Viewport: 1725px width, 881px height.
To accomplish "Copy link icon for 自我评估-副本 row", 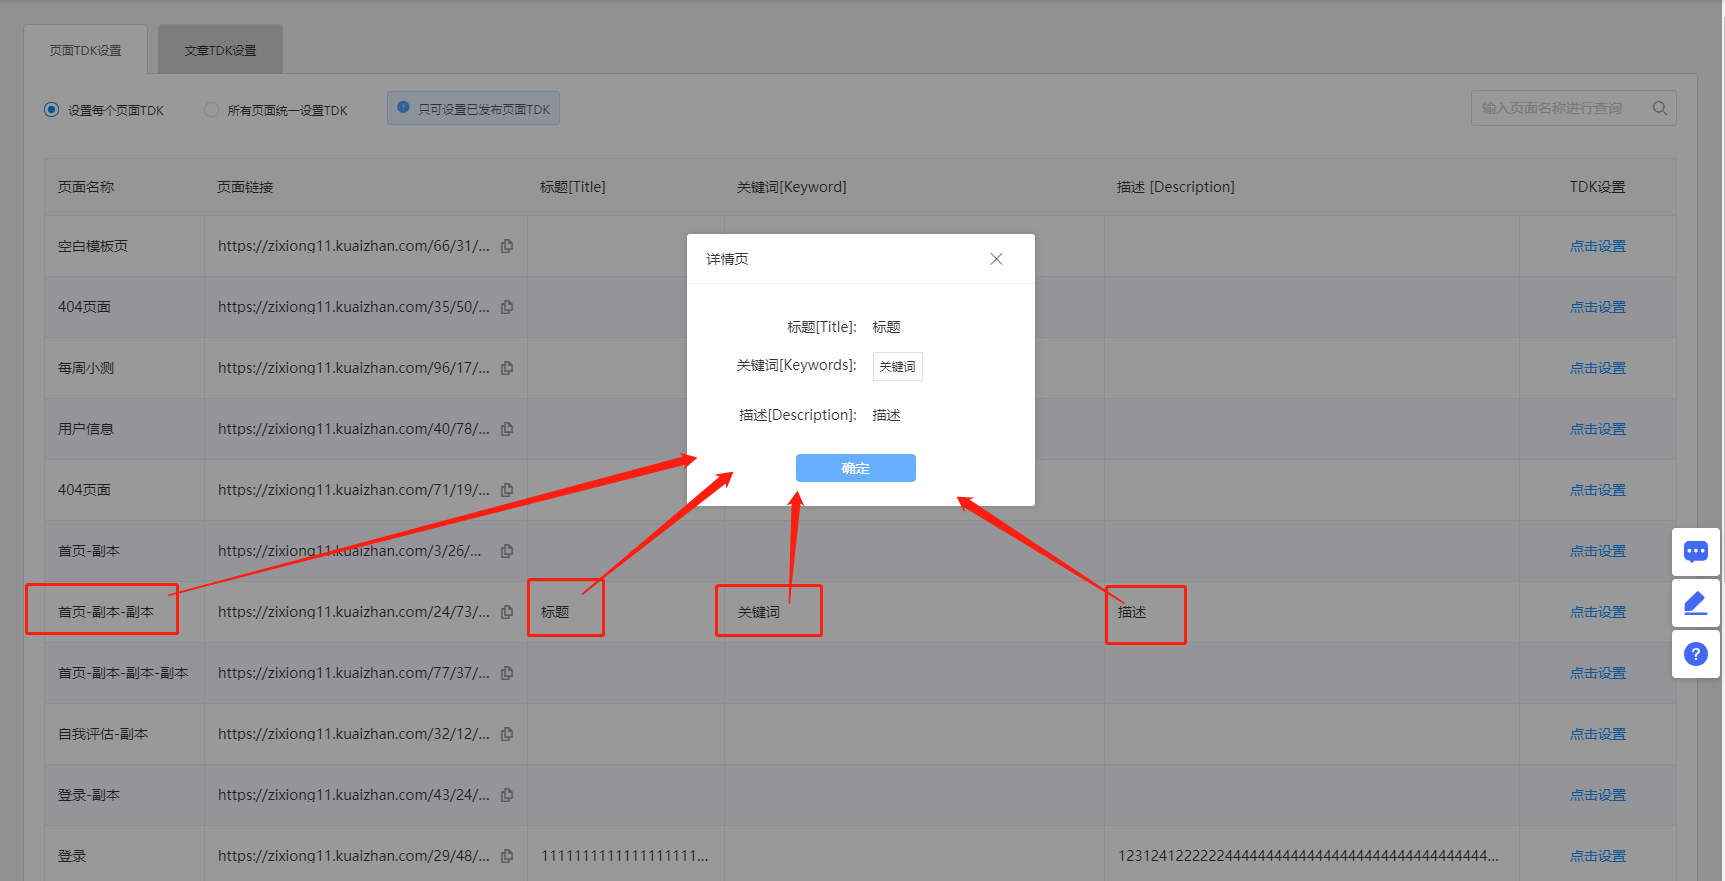I will click(x=507, y=734).
